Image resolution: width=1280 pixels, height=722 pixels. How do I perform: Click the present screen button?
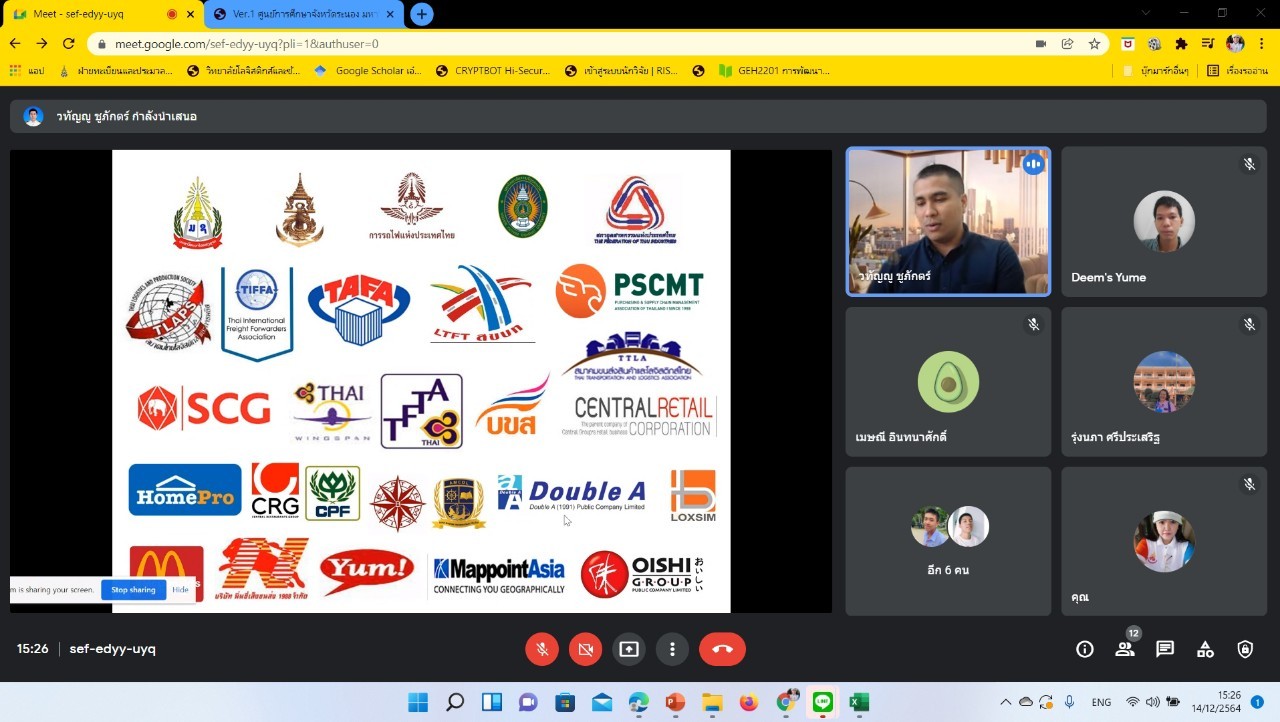628,649
